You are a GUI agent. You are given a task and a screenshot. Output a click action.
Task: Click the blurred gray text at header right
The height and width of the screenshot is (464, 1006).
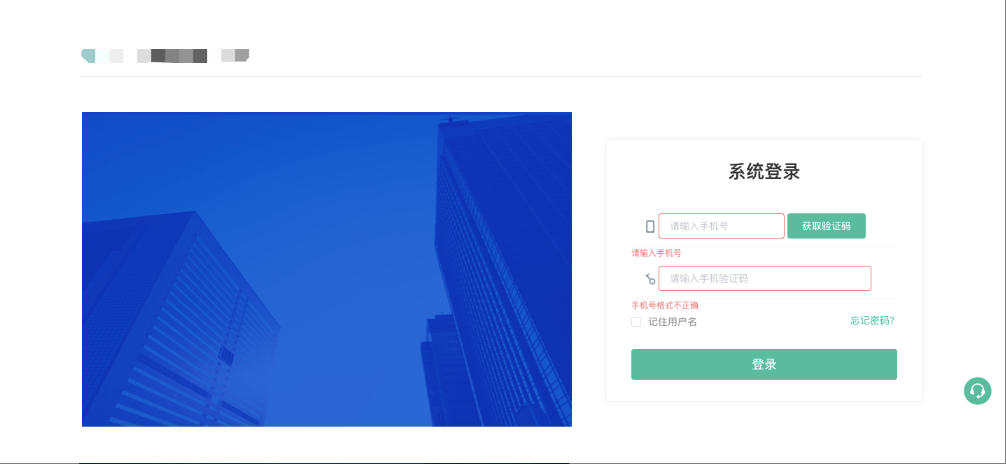pos(235,56)
